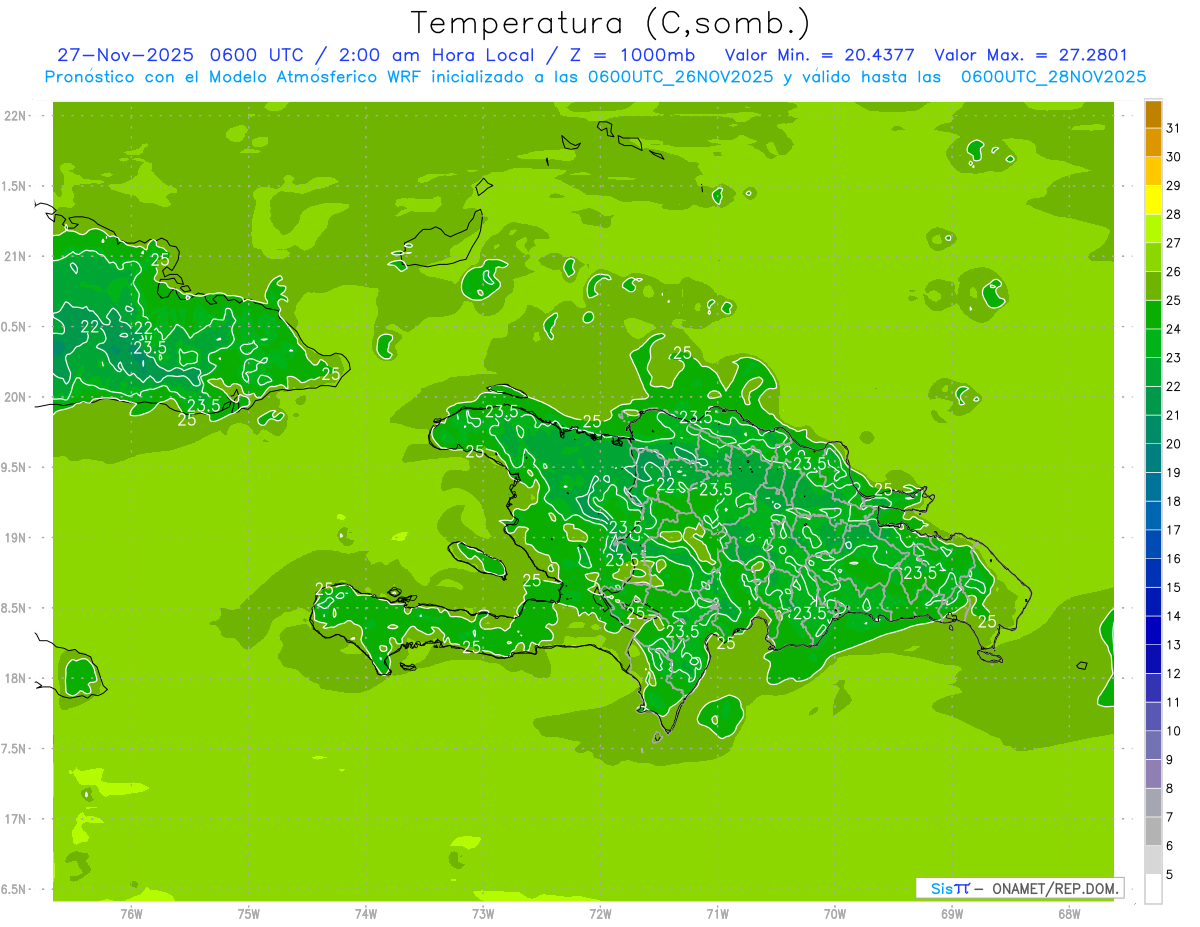The image size is (1200, 927).
Task: Click the '15' label on the colorbar
Action: [x=1174, y=587]
